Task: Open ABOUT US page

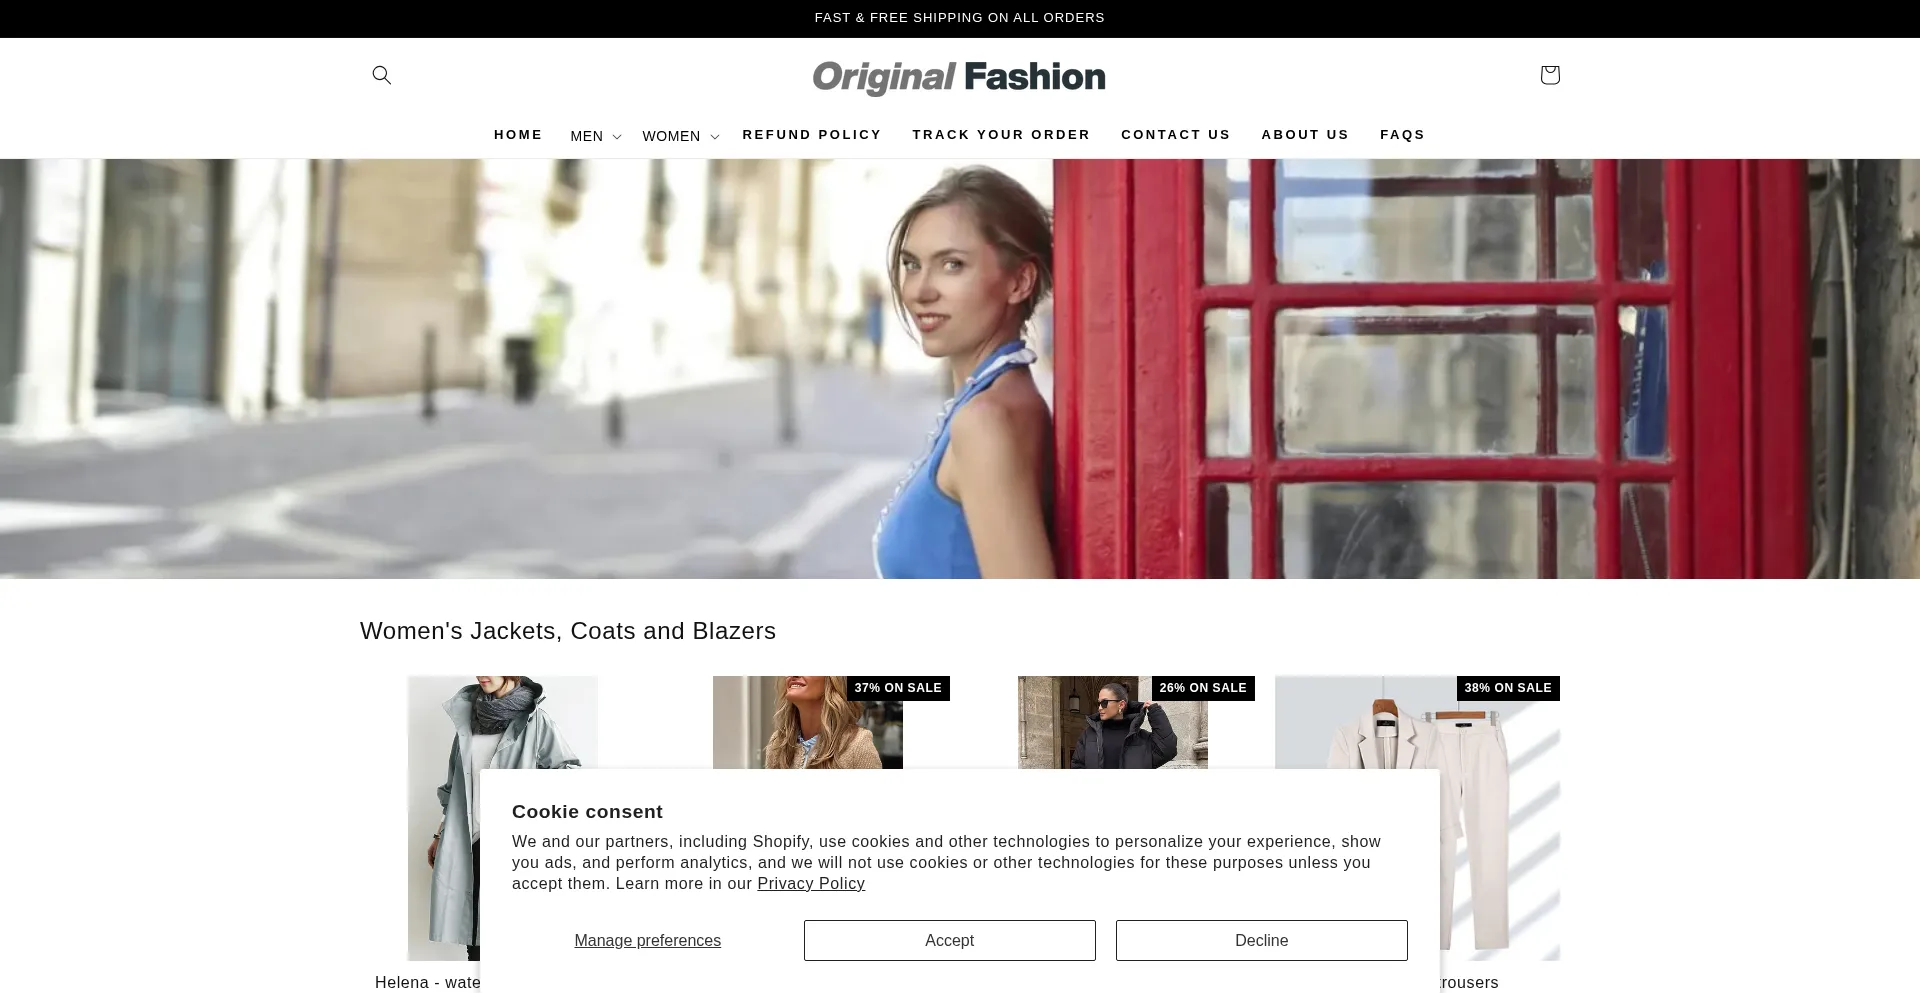Action: click(x=1305, y=135)
